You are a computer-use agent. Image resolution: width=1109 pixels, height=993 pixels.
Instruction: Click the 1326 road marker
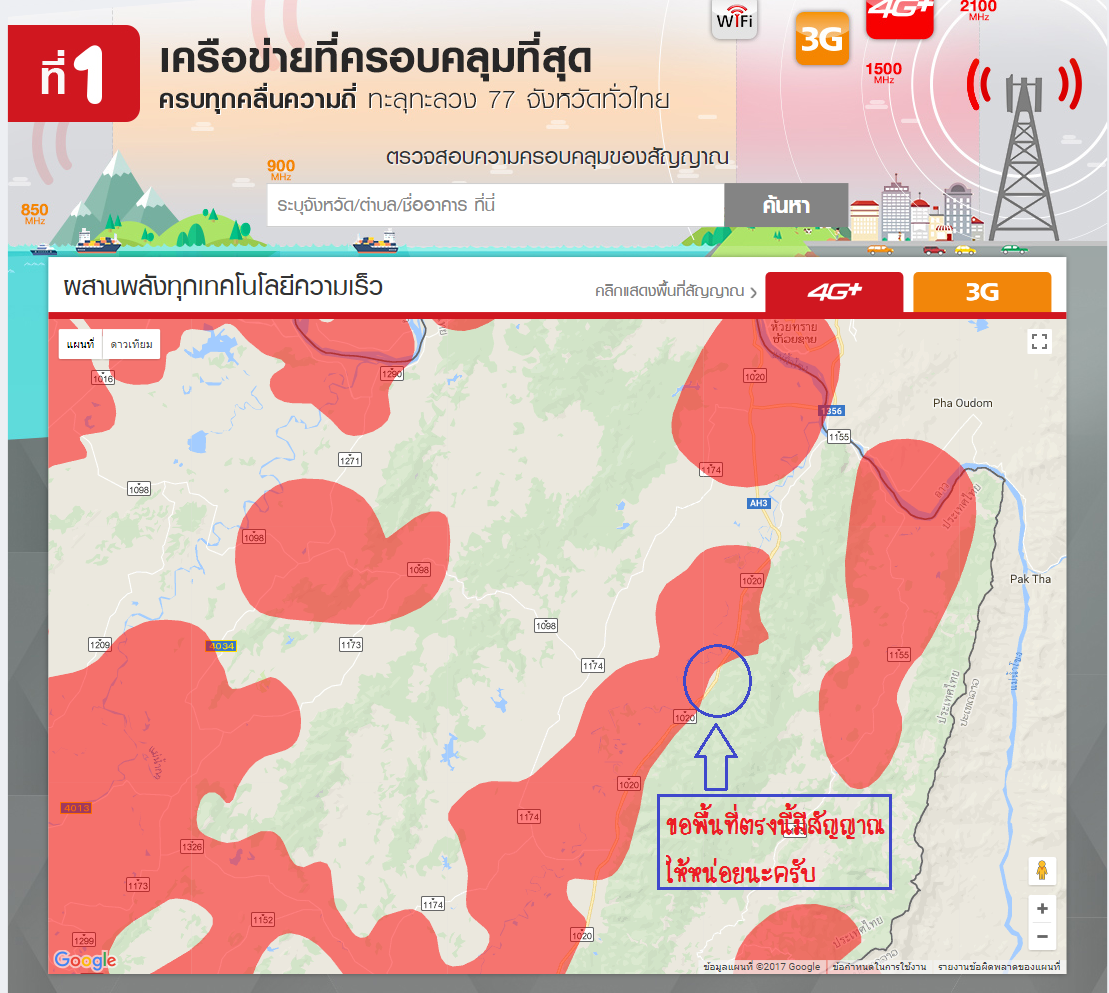(x=192, y=847)
